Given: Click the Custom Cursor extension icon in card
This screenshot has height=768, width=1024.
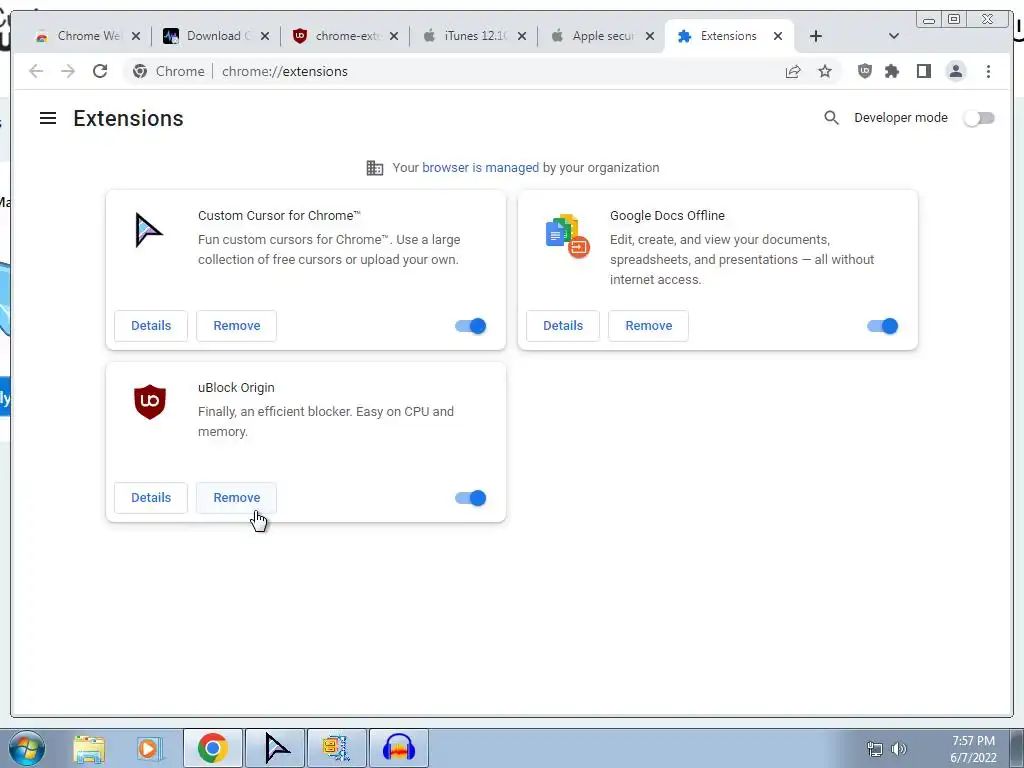Looking at the screenshot, I should click(x=149, y=230).
